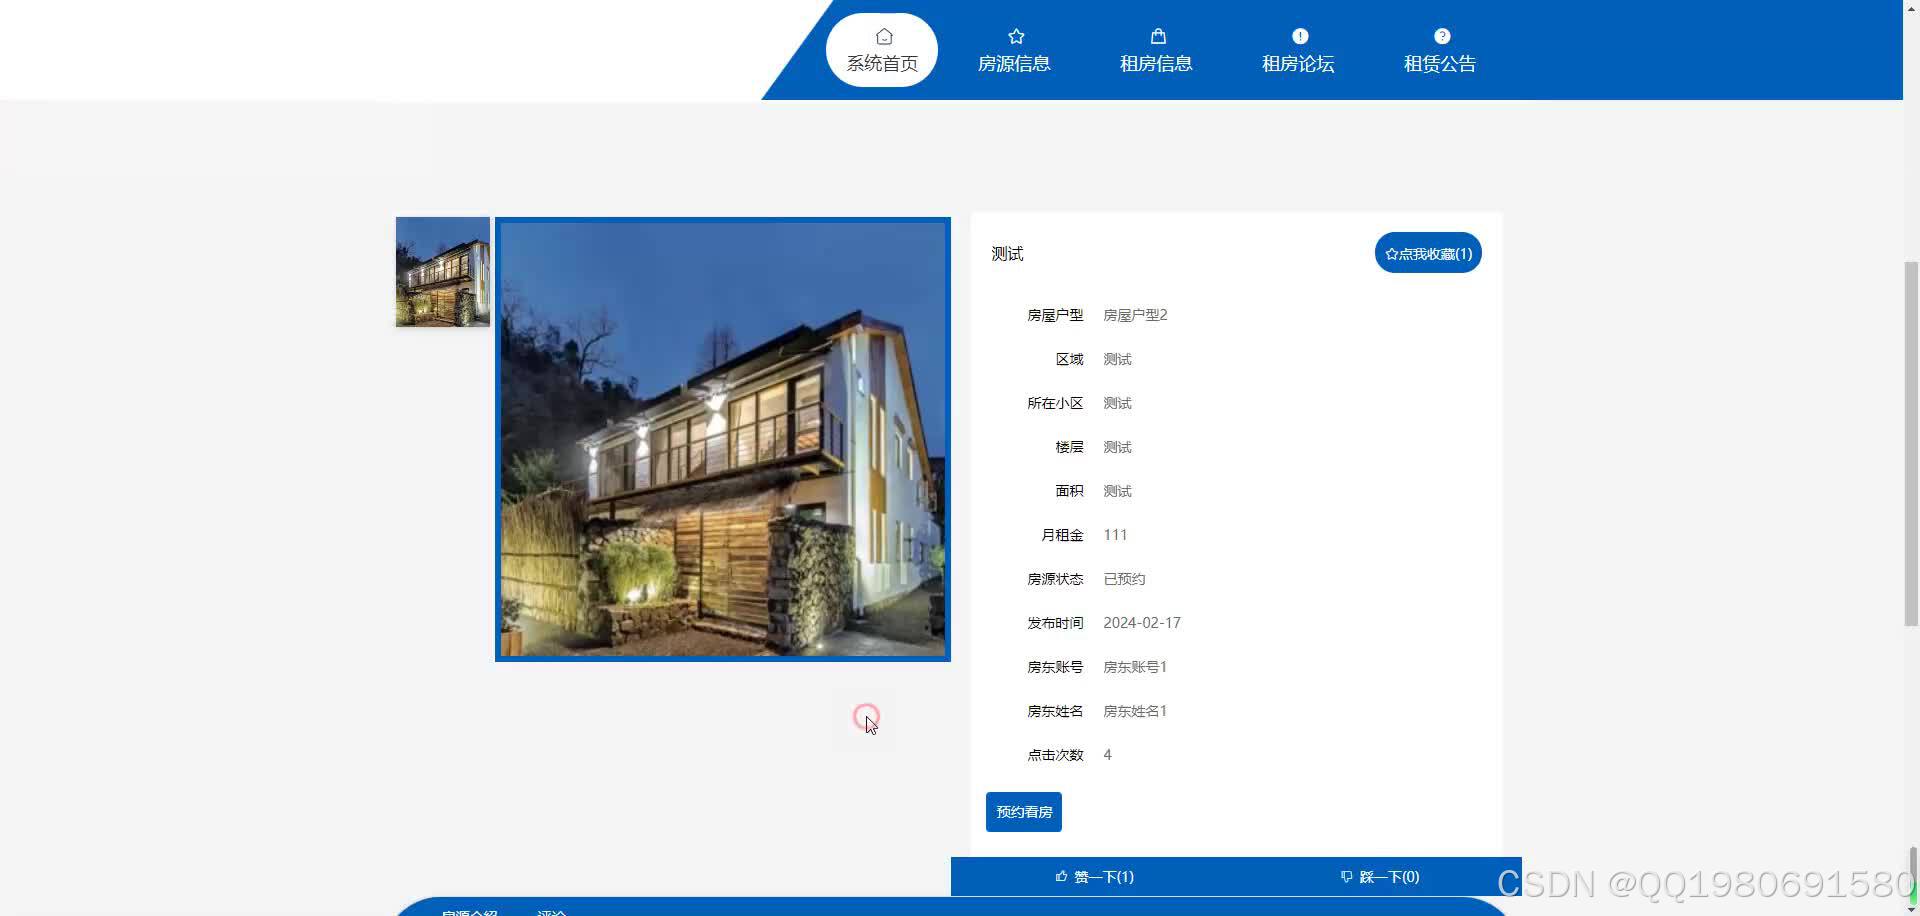This screenshot has width=1920, height=916.
Task: Click the question mark icon above 租赁公告
Action: tap(1440, 35)
